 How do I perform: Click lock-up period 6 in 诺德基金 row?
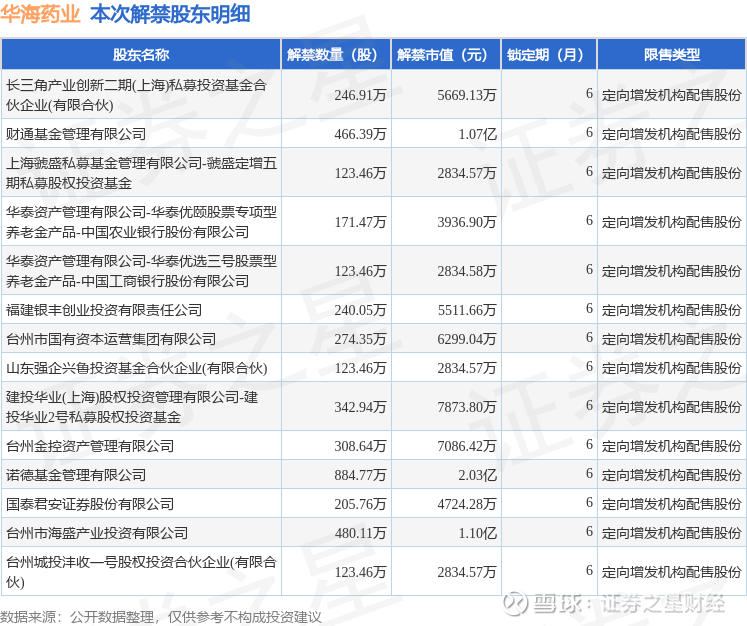pyautogui.click(x=589, y=474)
